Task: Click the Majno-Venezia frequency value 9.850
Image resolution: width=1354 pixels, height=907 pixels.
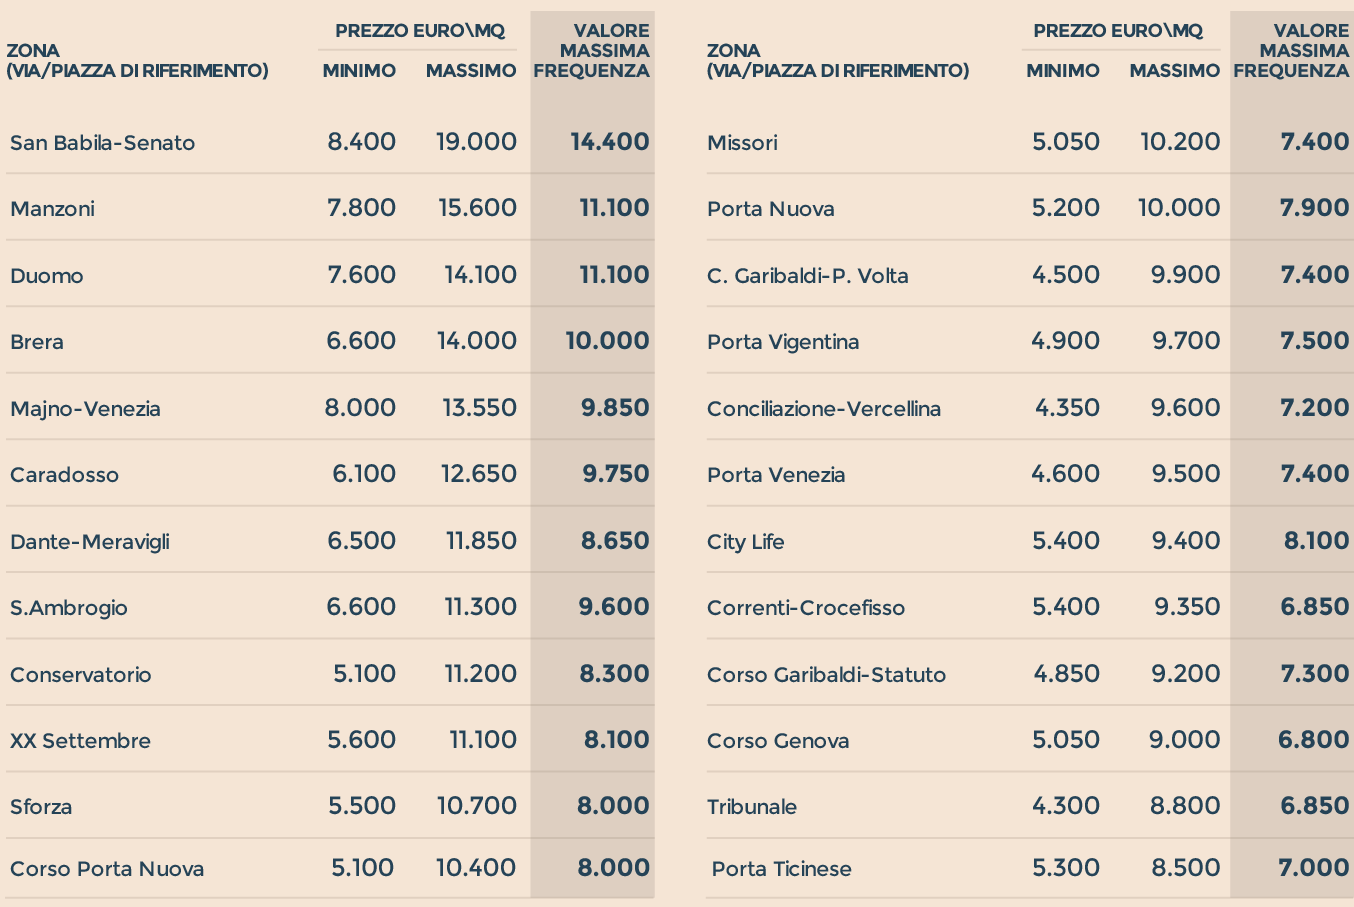Action: pyautogui.click(x=615, y=408)
